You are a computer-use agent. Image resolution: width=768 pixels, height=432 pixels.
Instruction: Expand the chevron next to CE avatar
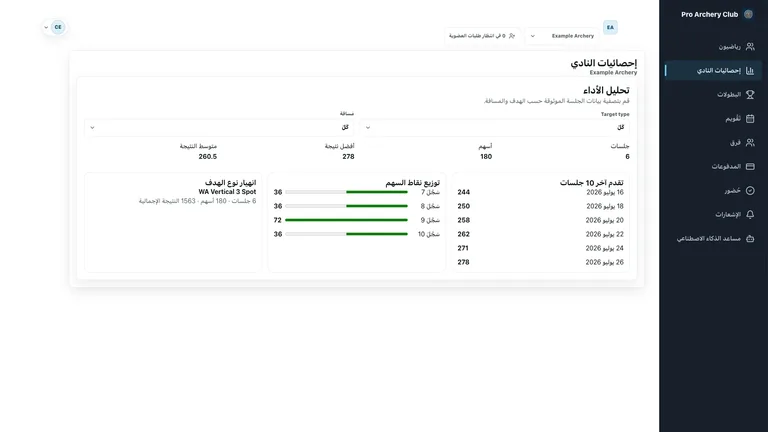(x=46, y=27)
